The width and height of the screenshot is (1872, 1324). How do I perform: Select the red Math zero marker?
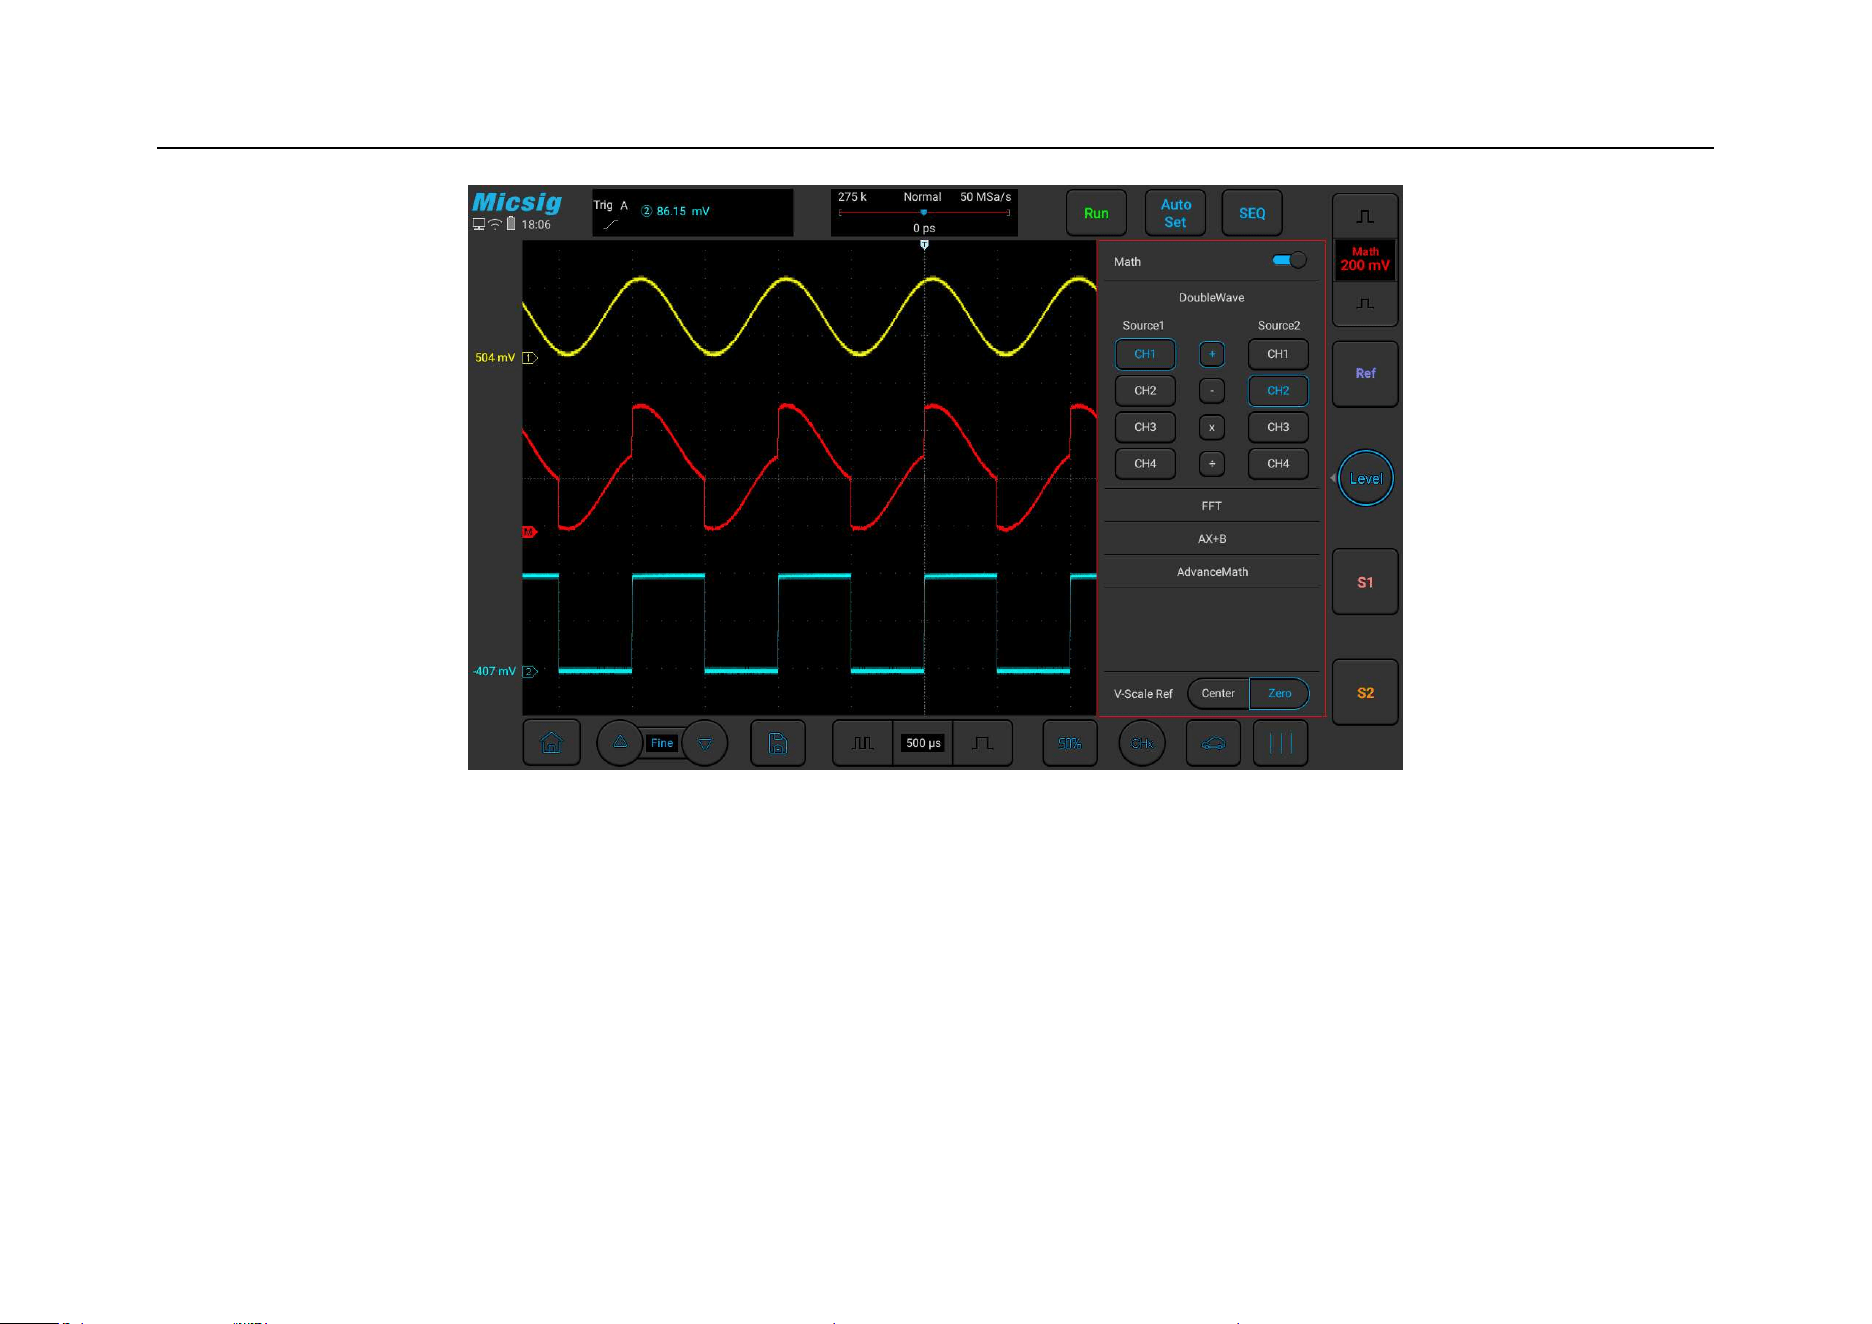tap(530, 532)
